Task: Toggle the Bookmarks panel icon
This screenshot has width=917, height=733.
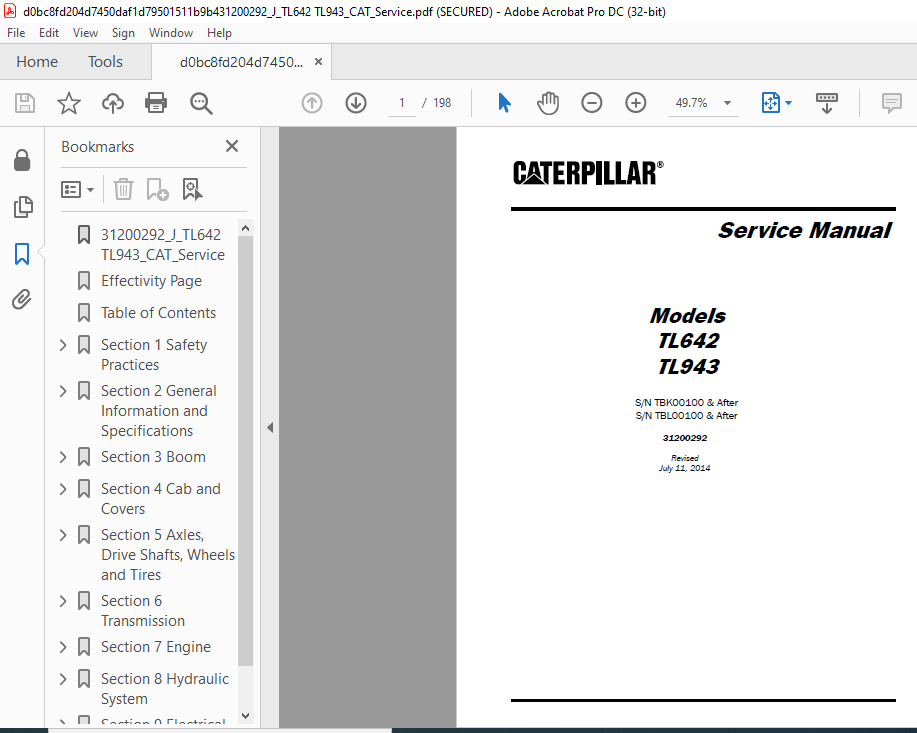Action: click(22, 253)
